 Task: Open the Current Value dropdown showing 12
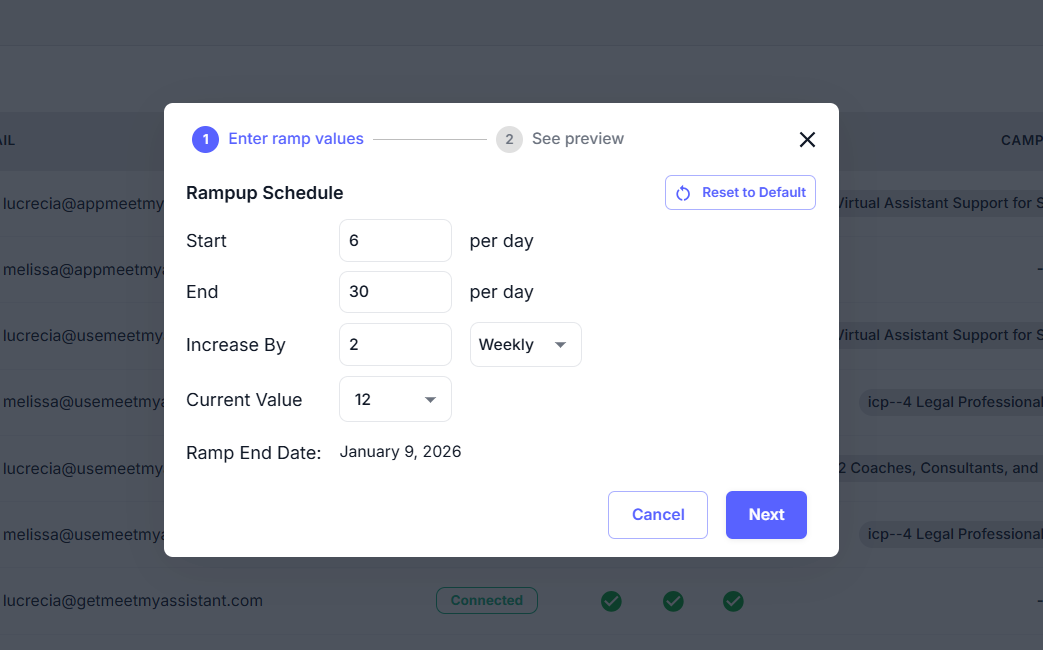(x=395, y=399)
